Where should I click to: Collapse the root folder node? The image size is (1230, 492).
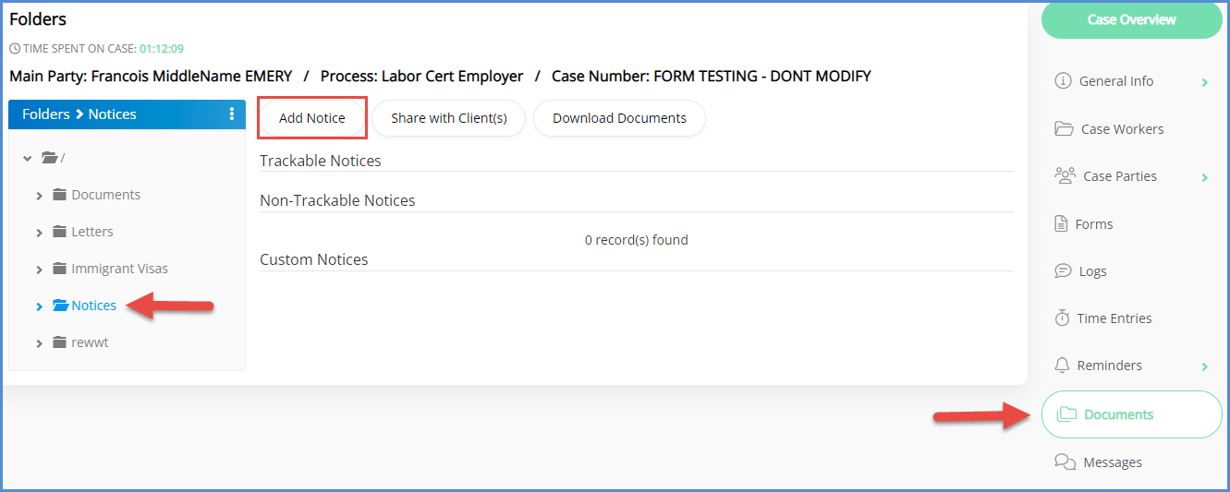28,158
